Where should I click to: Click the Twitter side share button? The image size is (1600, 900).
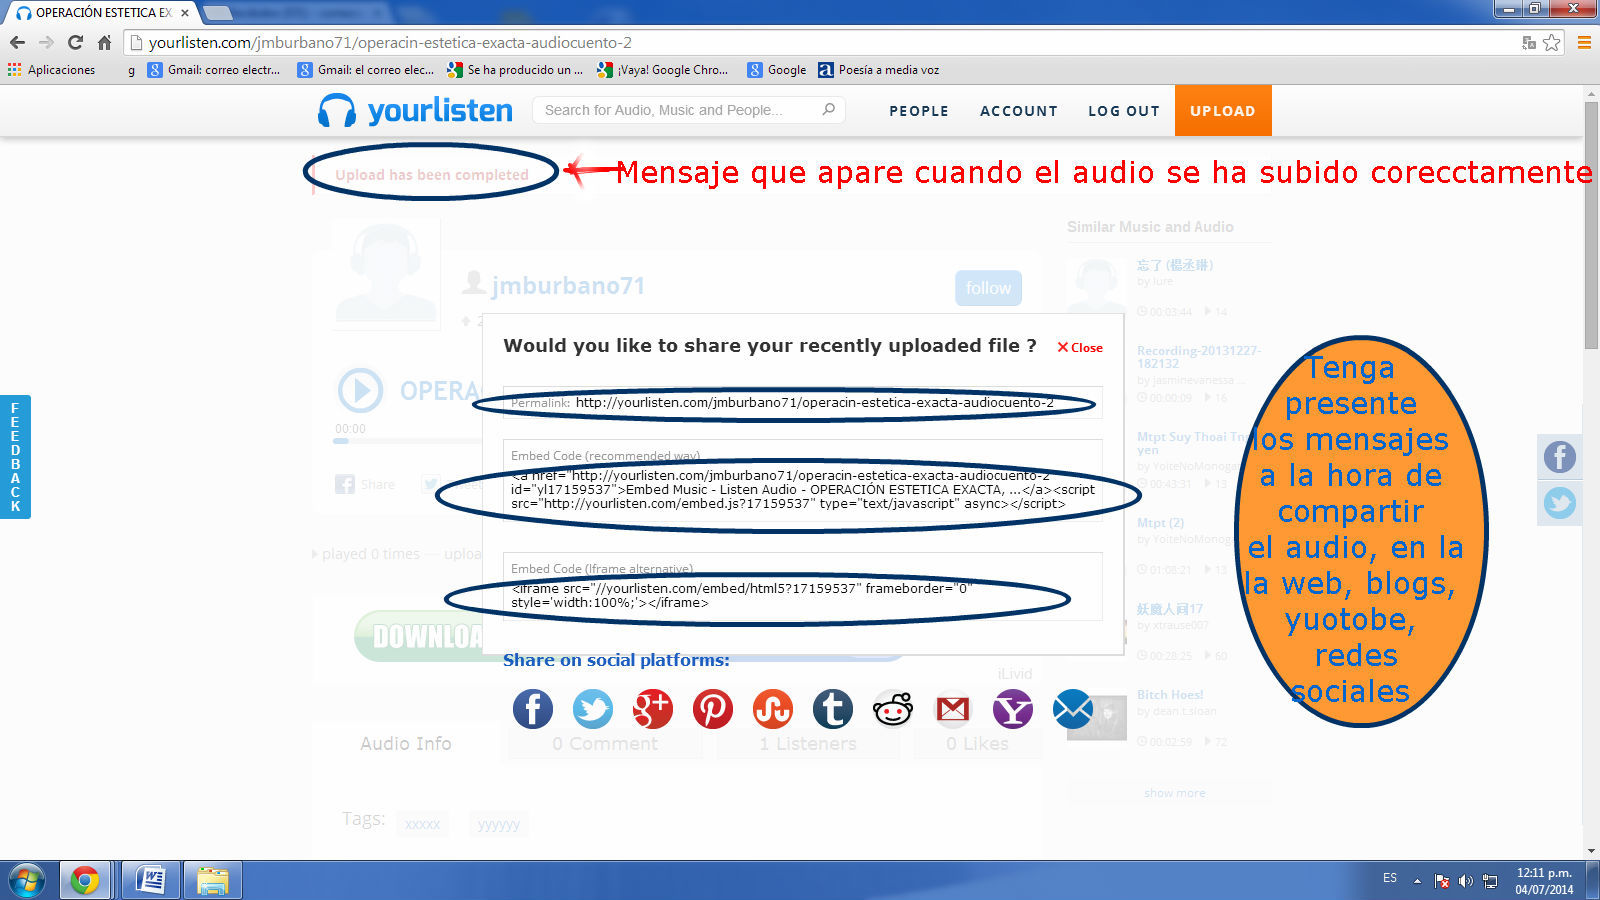pyautogui.click(x=1560, y=503)
